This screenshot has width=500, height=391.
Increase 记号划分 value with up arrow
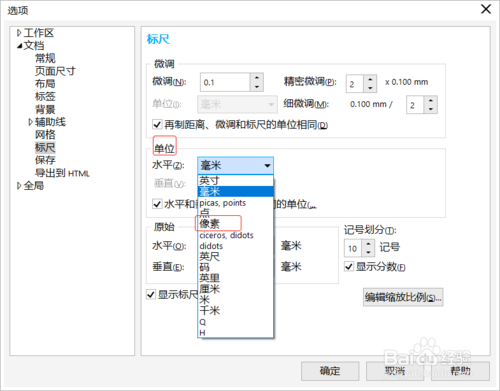368,244
